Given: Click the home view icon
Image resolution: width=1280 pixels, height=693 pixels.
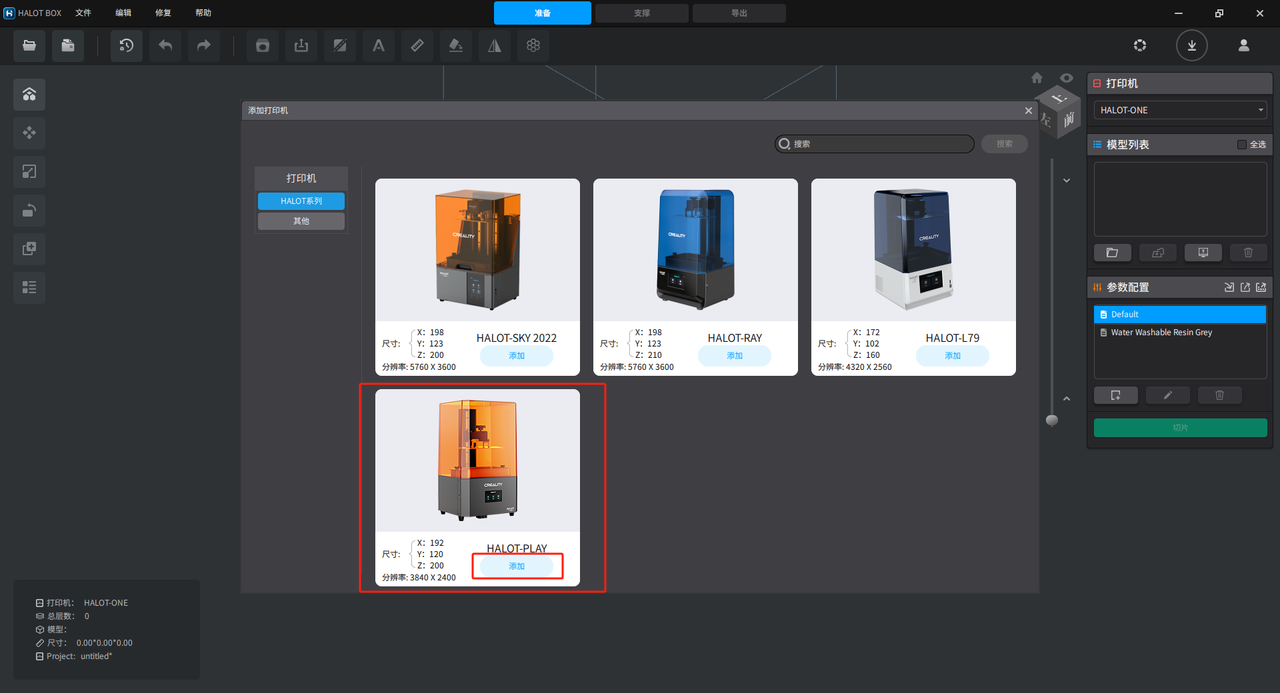Looking at the screenshot, I should (1037, 78).
